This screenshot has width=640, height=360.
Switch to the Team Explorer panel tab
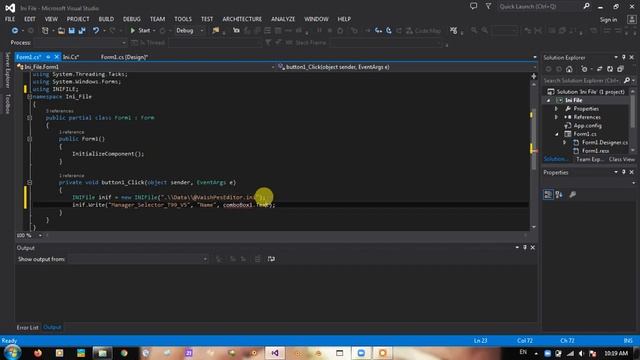pyautogui.click(x=590, y=160)
